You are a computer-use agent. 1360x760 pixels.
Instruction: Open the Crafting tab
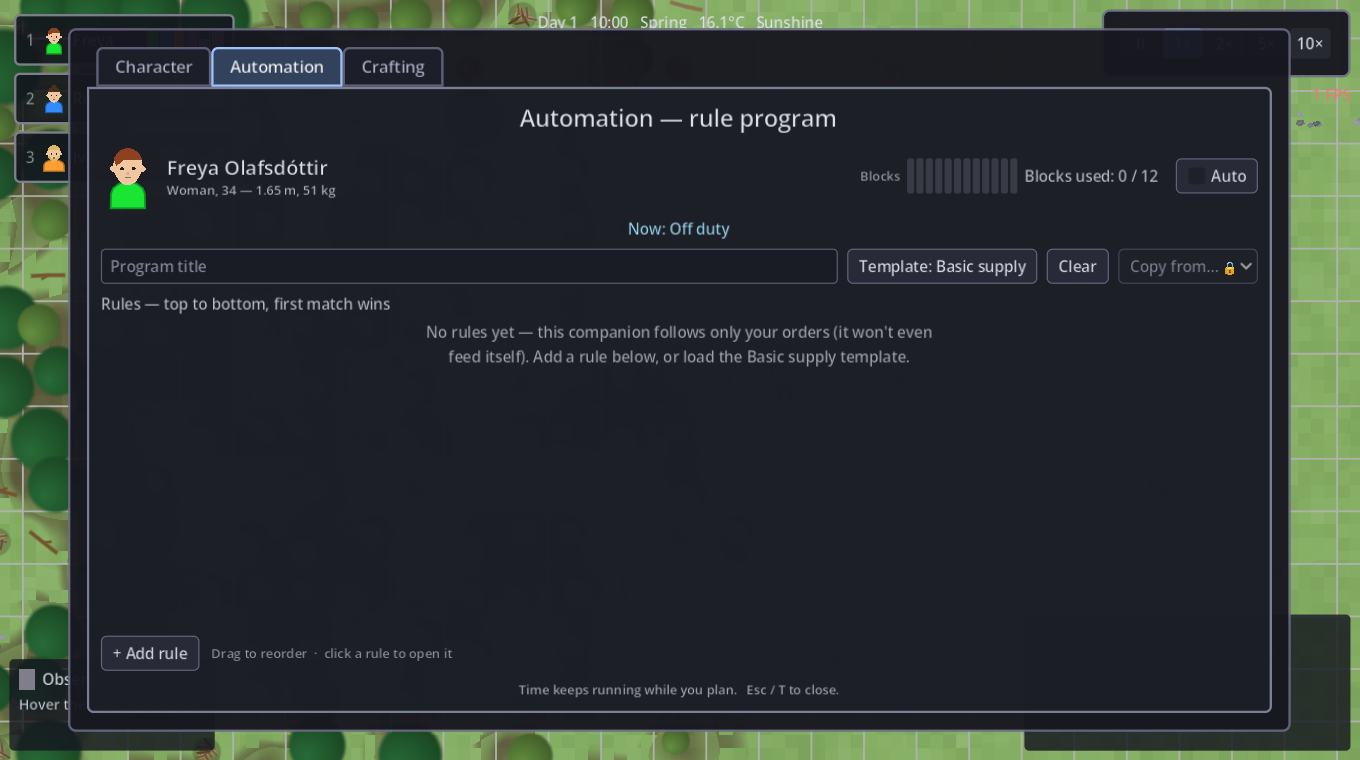point(393,67)
